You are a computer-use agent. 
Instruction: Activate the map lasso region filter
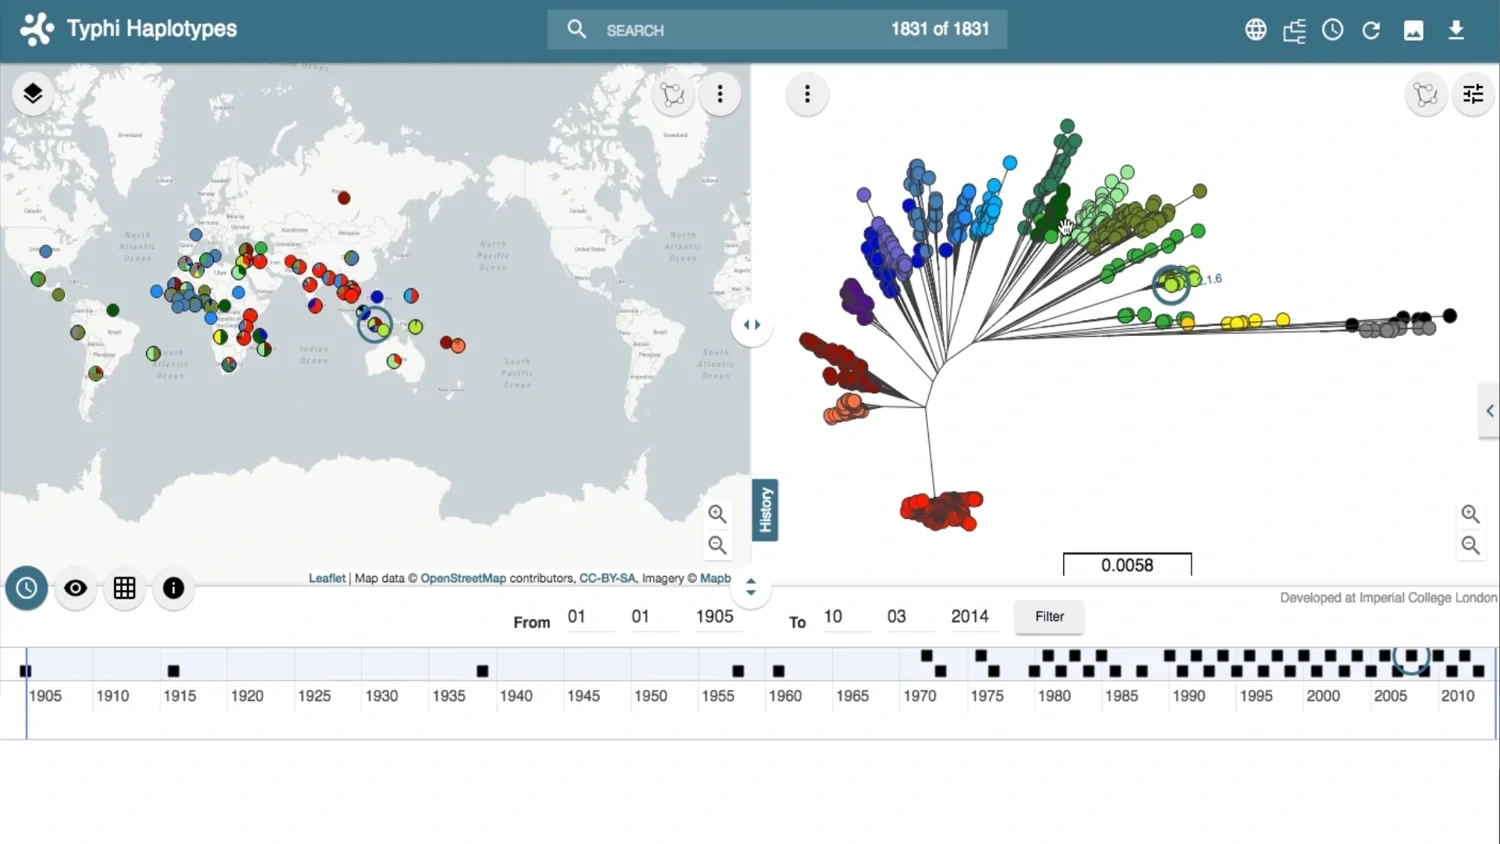pyautogui.click(x=673, y=95)
